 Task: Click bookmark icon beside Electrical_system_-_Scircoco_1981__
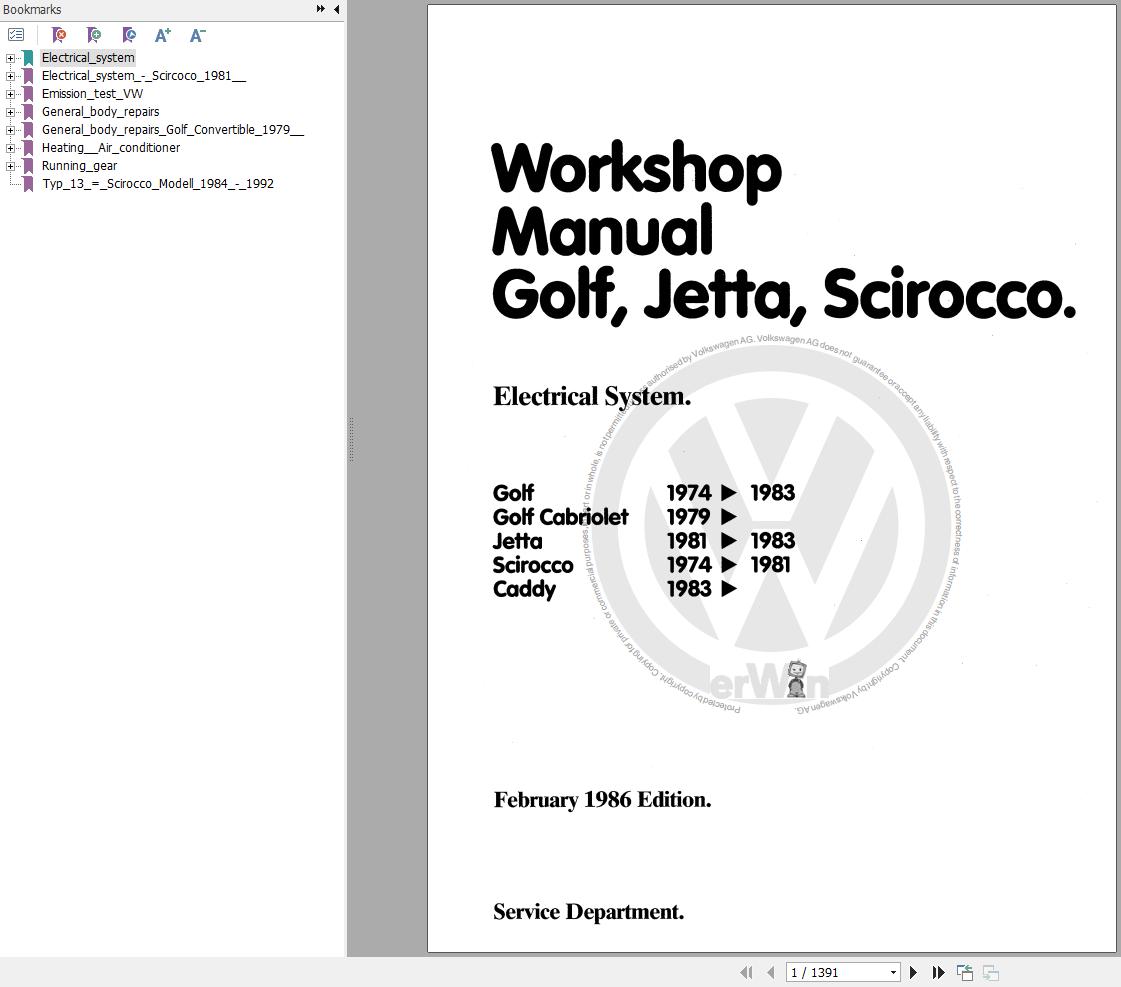28,76
